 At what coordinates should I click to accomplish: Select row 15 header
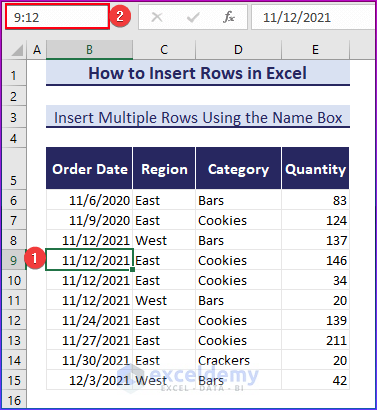14,380
